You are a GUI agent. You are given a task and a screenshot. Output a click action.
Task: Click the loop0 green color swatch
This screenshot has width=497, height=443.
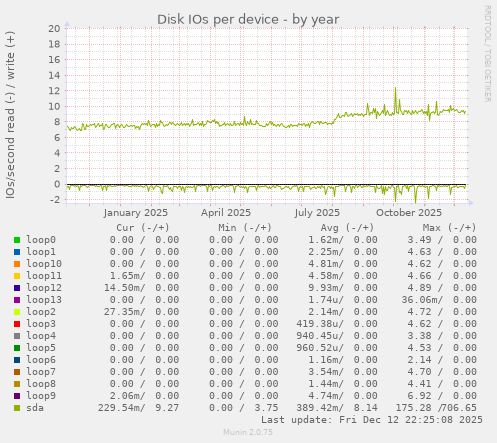pos(17,240)
